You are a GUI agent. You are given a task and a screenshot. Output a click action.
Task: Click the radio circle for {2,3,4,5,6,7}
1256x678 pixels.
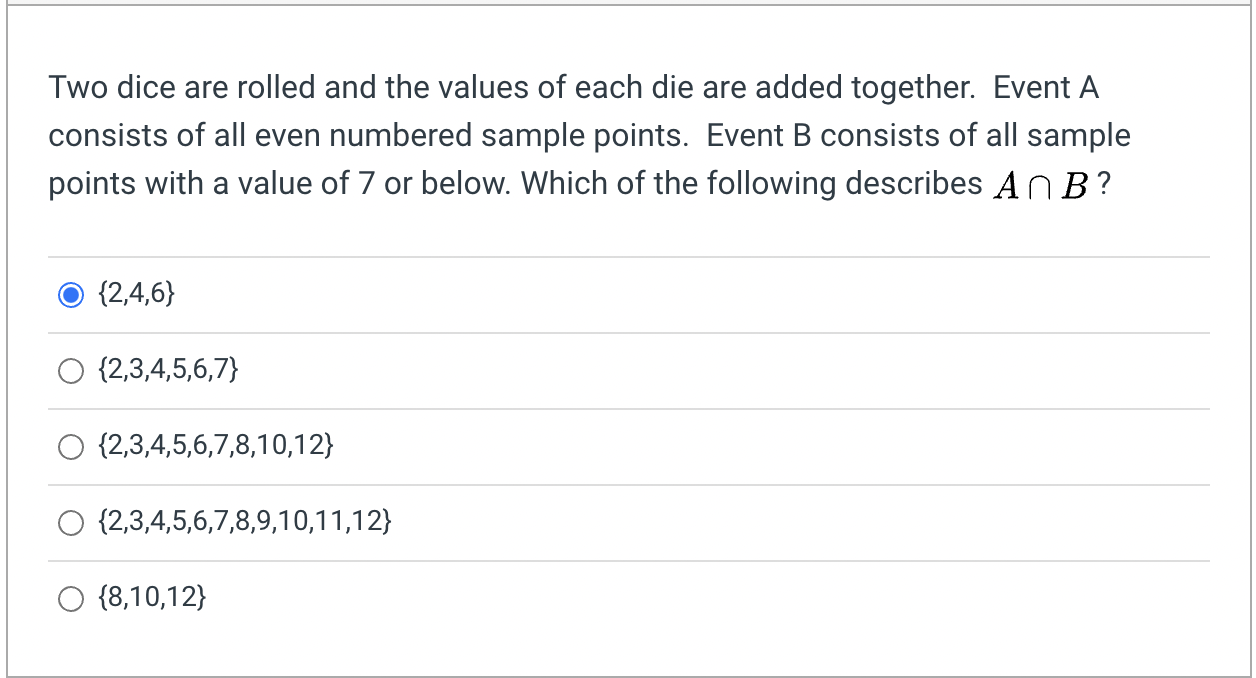coord(71,370)
